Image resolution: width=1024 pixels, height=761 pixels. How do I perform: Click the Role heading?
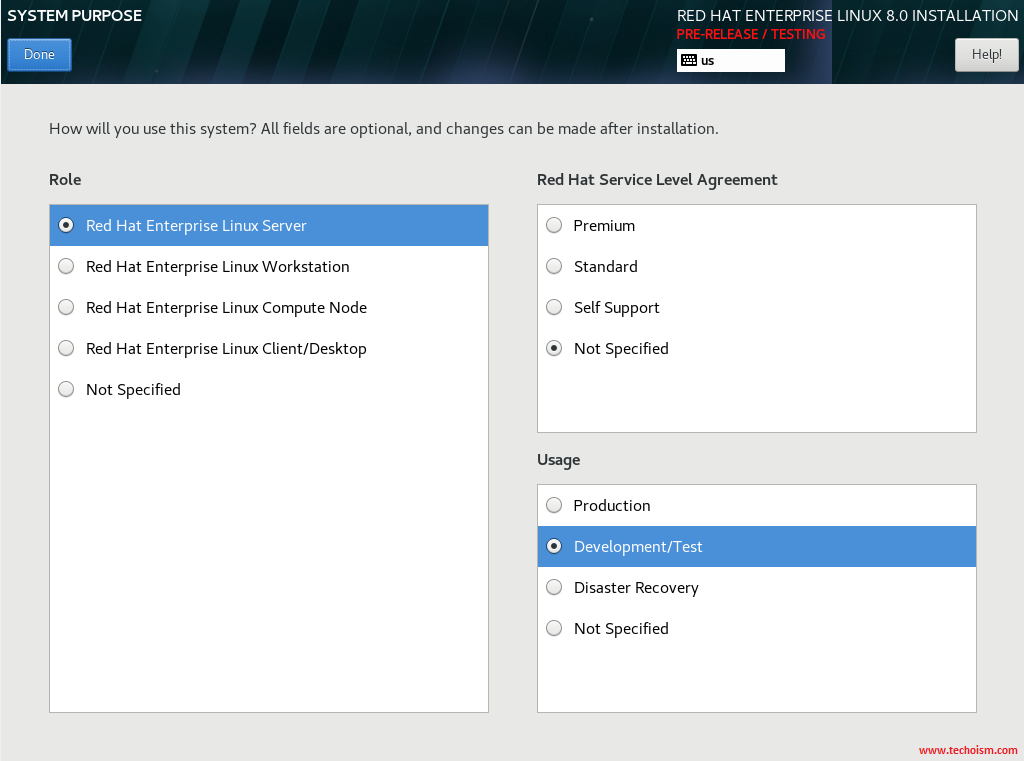[65, 180]
